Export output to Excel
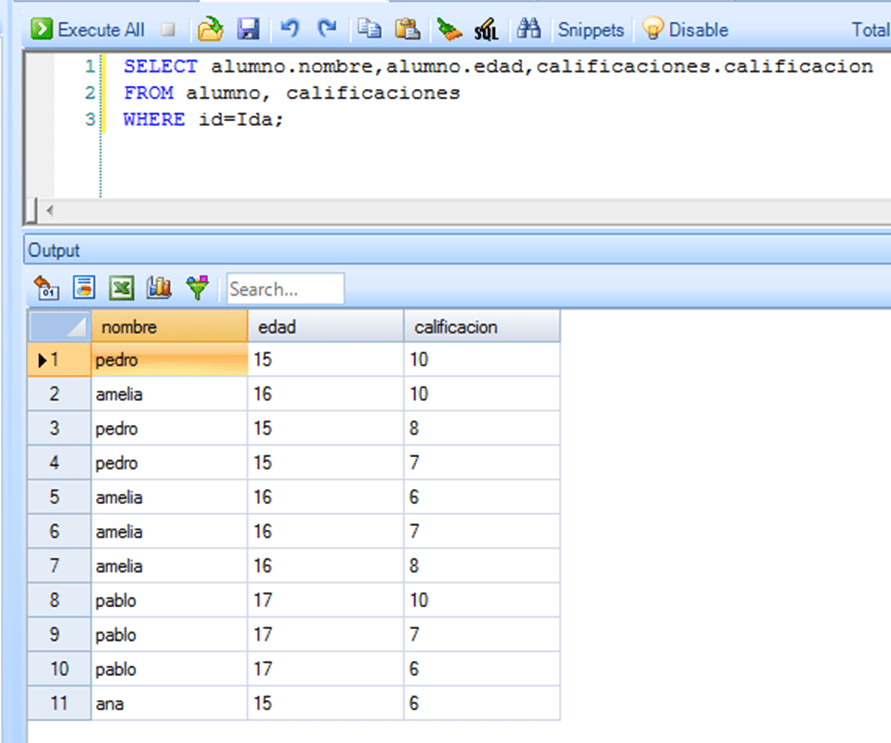 pyautogui.click(x=122, y=289)
